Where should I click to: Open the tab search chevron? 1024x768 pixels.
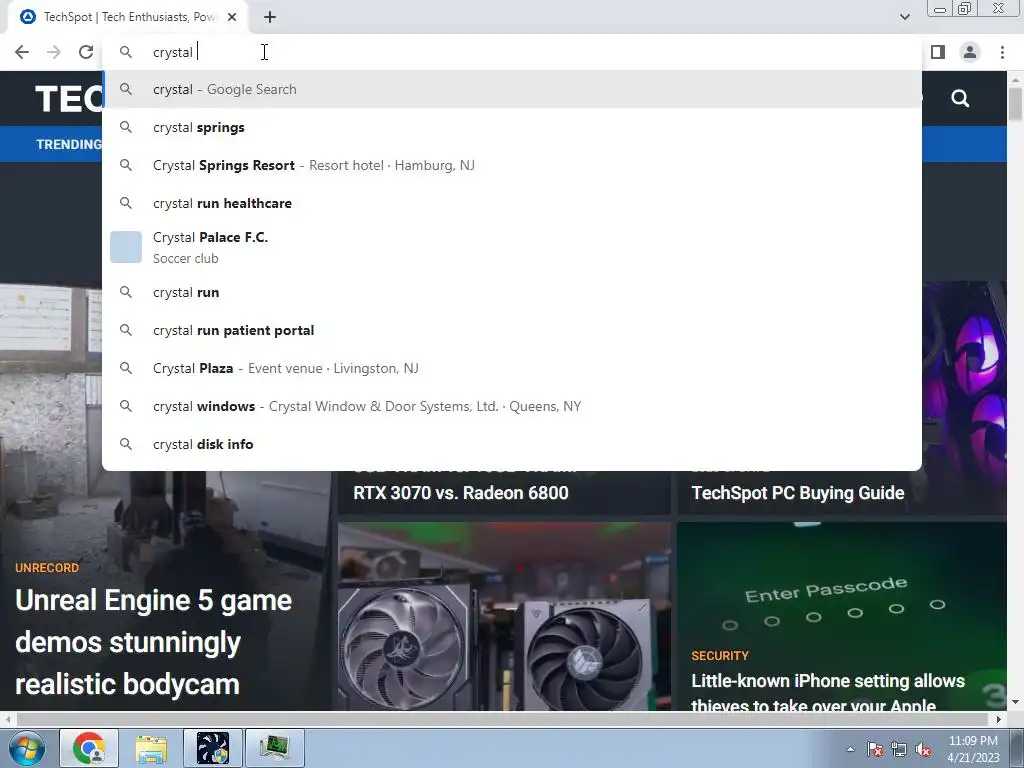pyautogui.click(x=904, y=17)
